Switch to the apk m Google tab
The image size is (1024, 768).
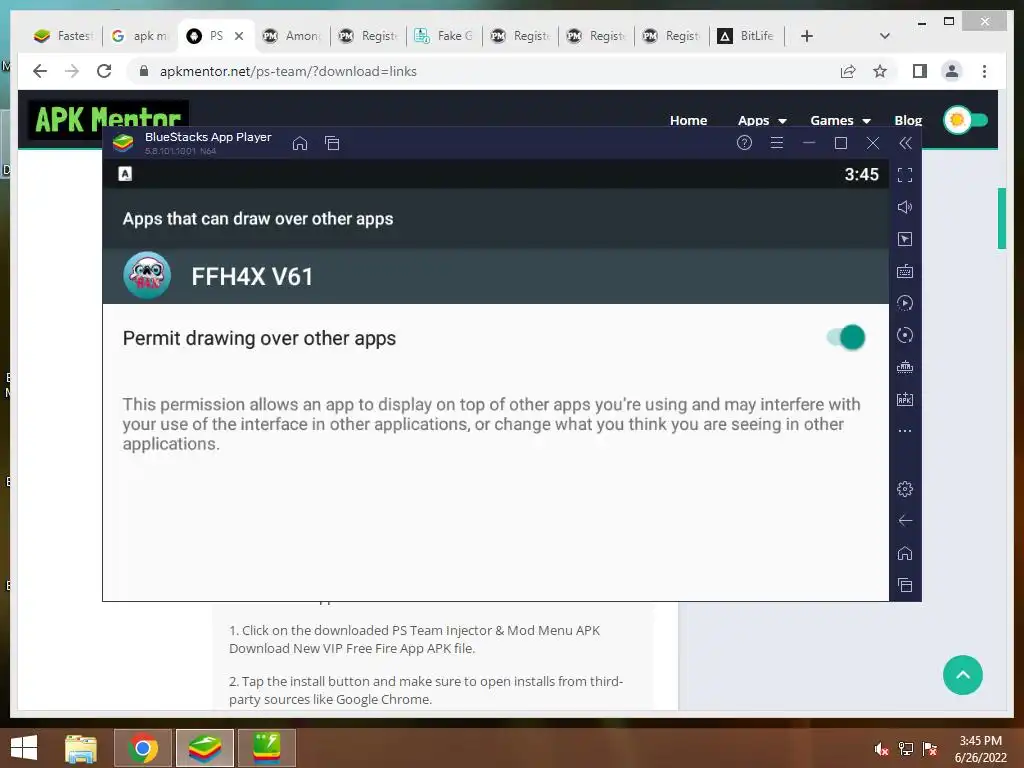click(140, 36)
